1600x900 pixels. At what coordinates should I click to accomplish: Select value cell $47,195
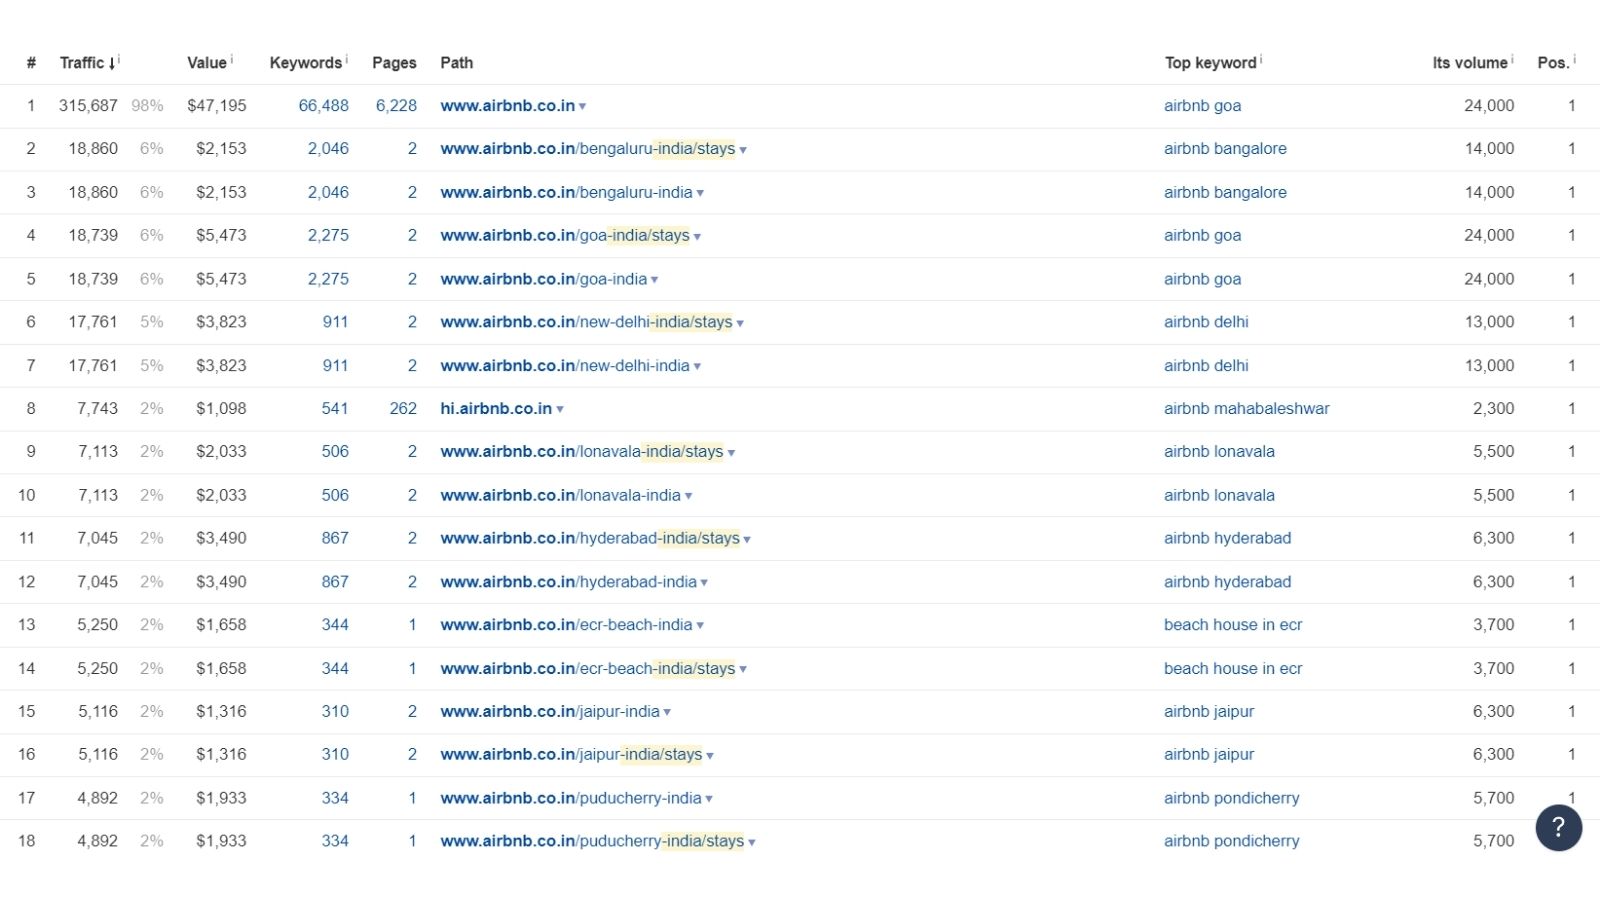217,105
